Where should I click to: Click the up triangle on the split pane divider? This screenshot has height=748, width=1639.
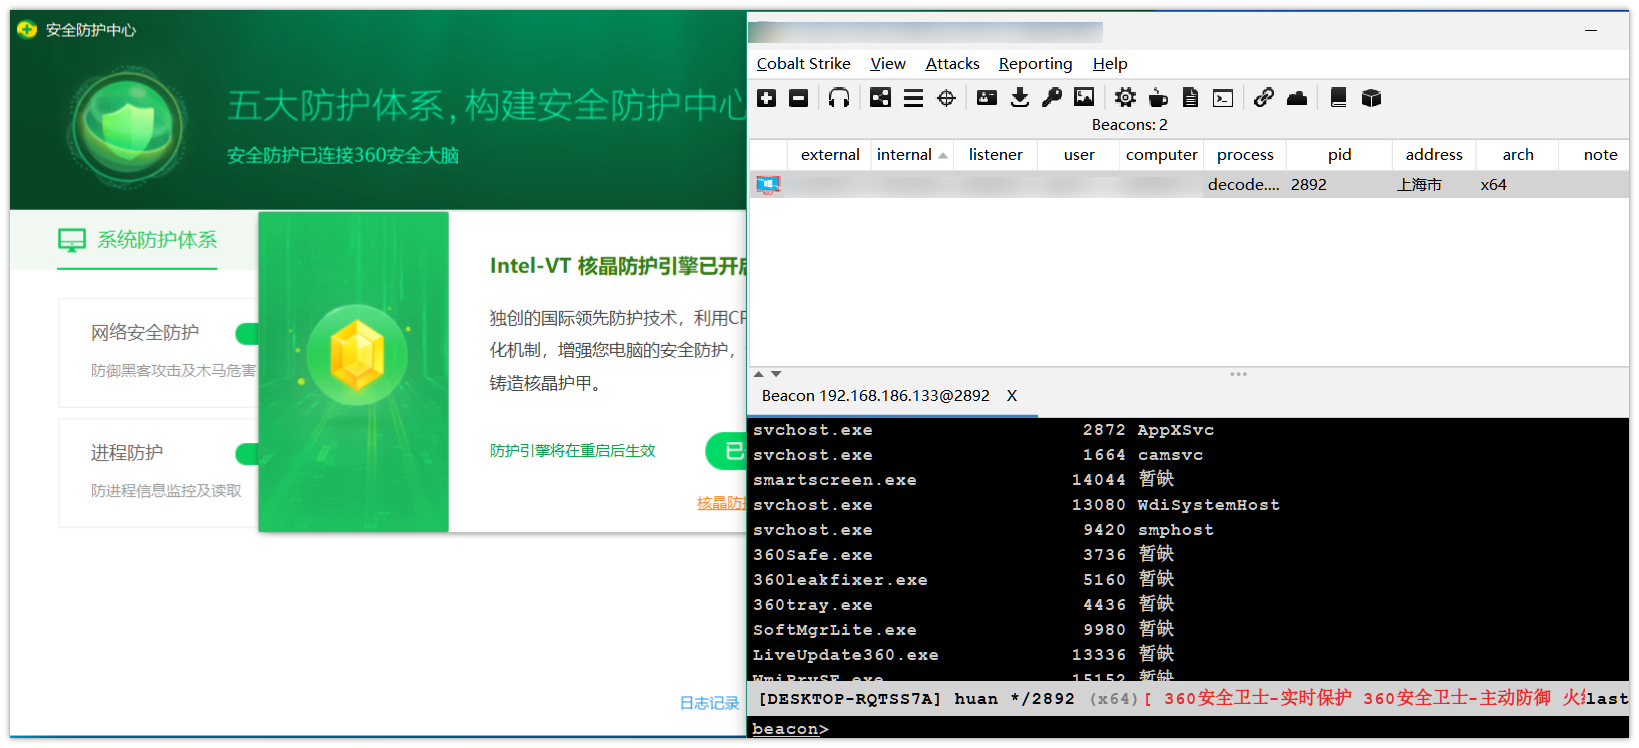point(758,374)
